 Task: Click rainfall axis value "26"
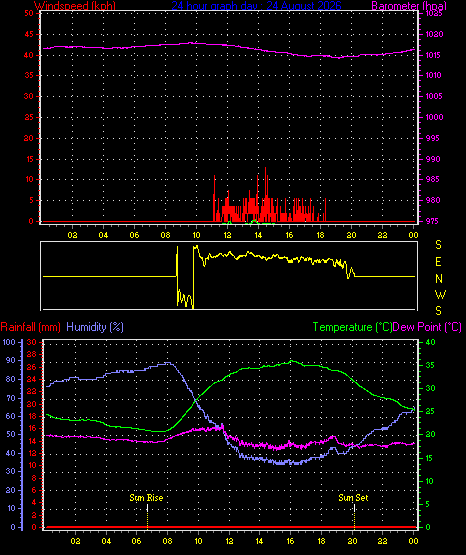click(x=32, y=367)
